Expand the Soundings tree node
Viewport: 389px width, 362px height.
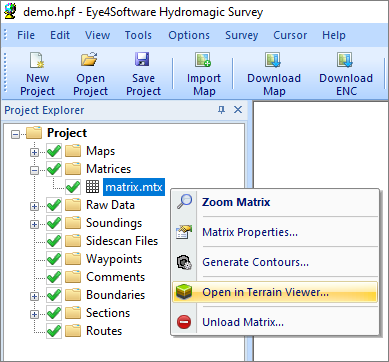[34, 225]
